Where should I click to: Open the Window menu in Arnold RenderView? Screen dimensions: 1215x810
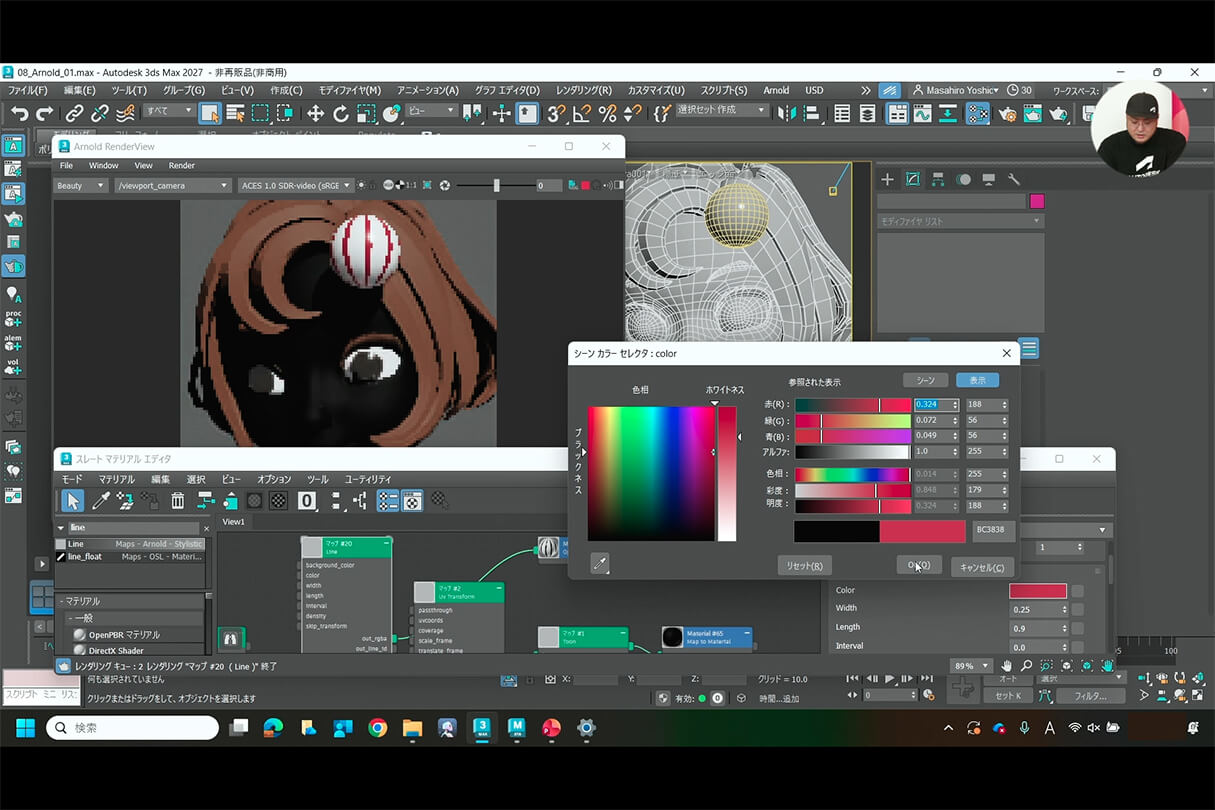(103, 165)
